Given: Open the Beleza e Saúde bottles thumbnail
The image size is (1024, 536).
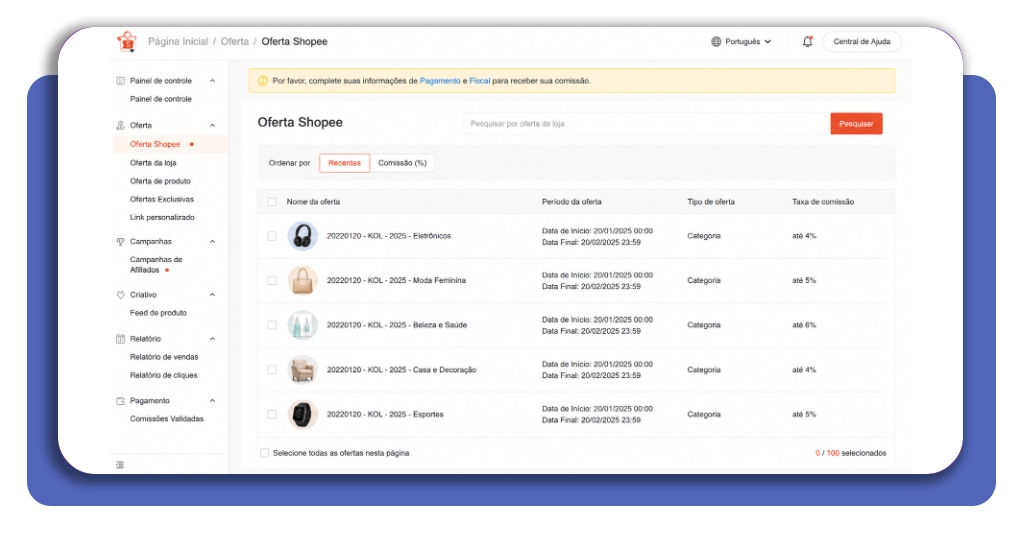Looking at the screenshot, I should [302, 325].
